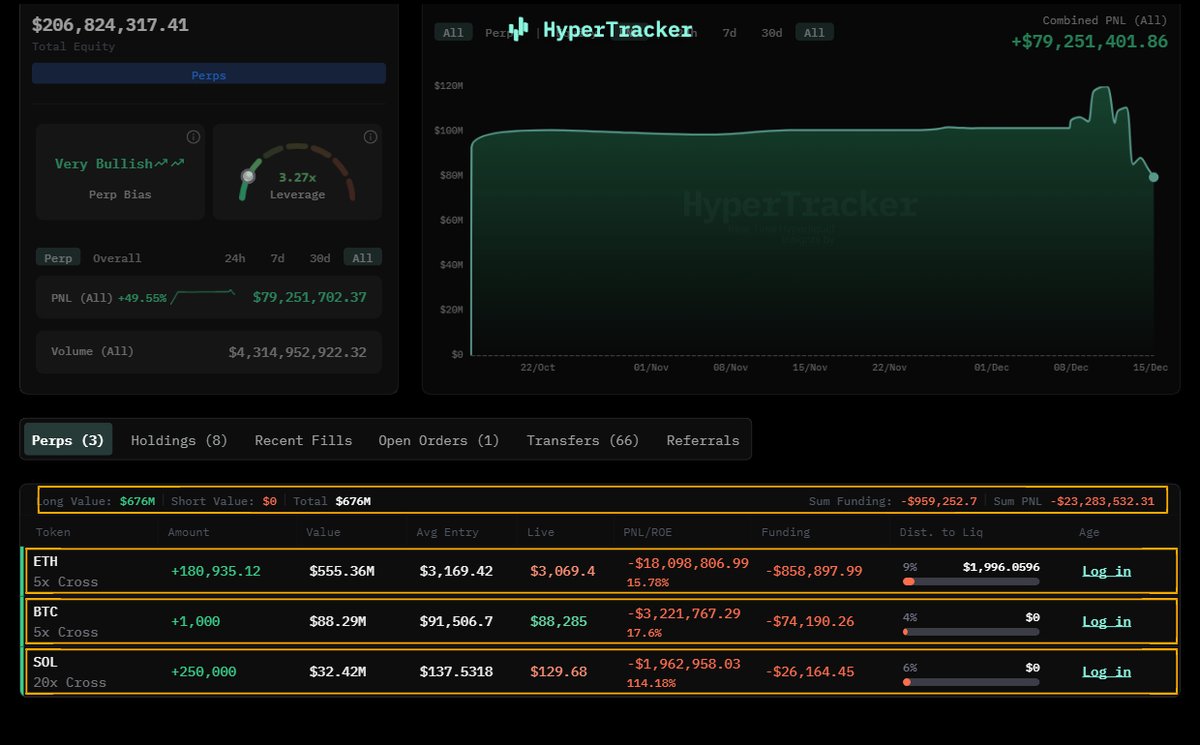
Task: Click the ETH distance to liquidation bar
Action: click(970, 581)
